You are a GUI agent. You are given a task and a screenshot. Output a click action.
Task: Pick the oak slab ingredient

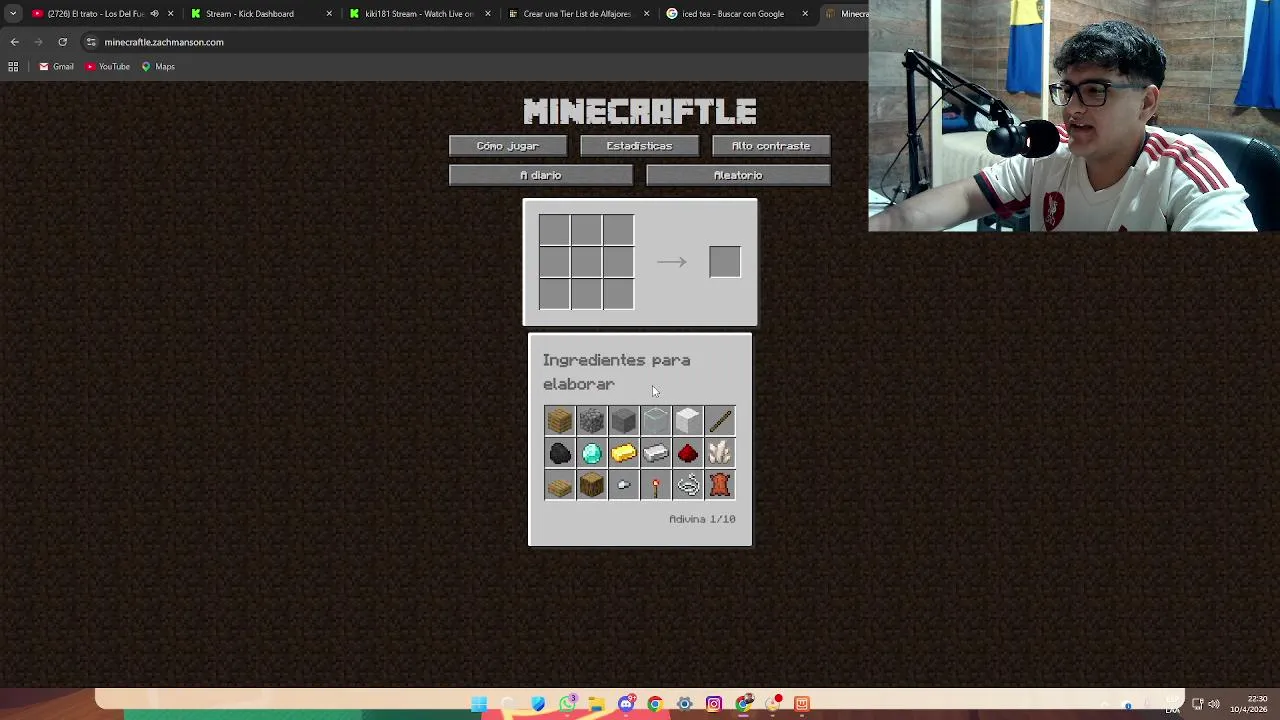[x=559, y=485]
